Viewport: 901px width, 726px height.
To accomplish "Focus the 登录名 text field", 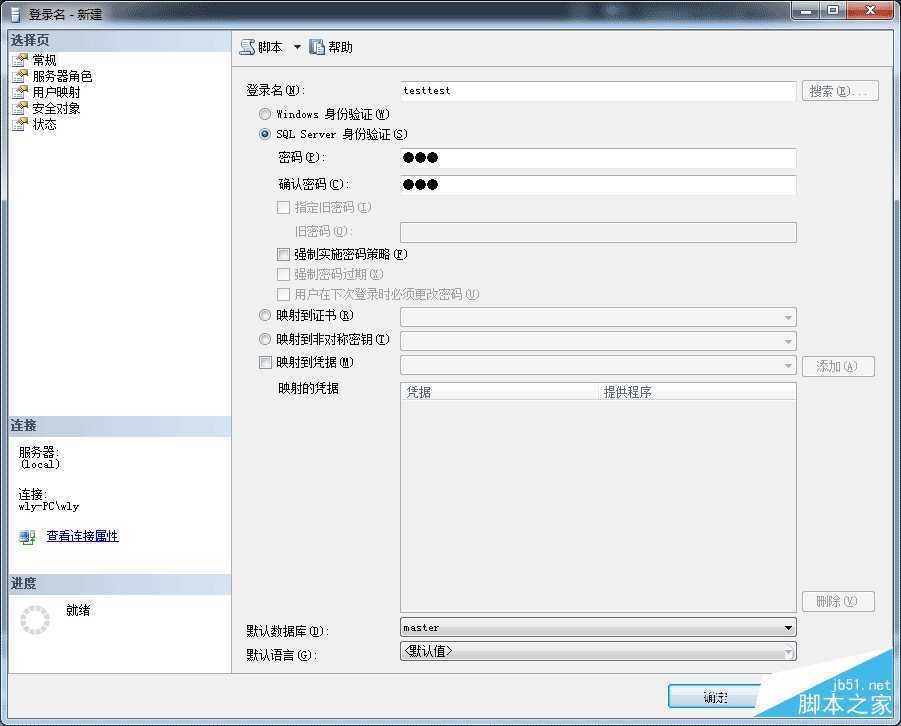I will click(598, 91).
